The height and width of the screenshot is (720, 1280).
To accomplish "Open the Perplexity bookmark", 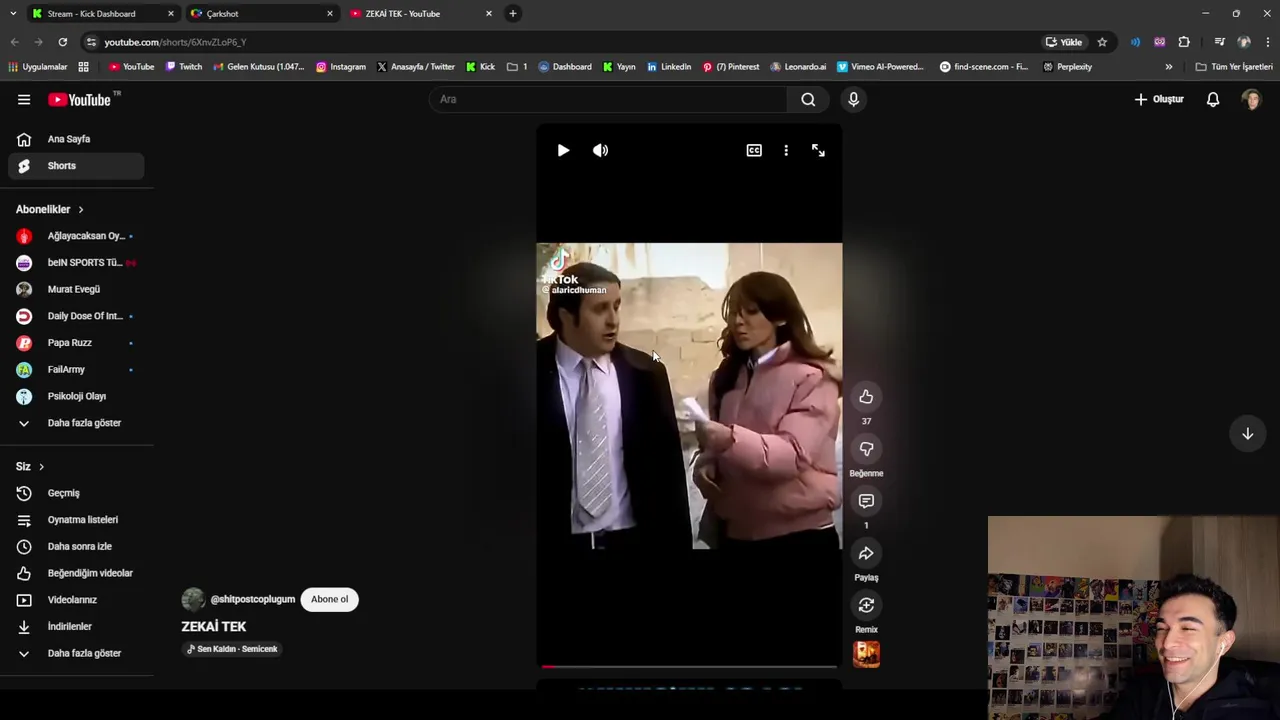I will [x=1068, y=67].
